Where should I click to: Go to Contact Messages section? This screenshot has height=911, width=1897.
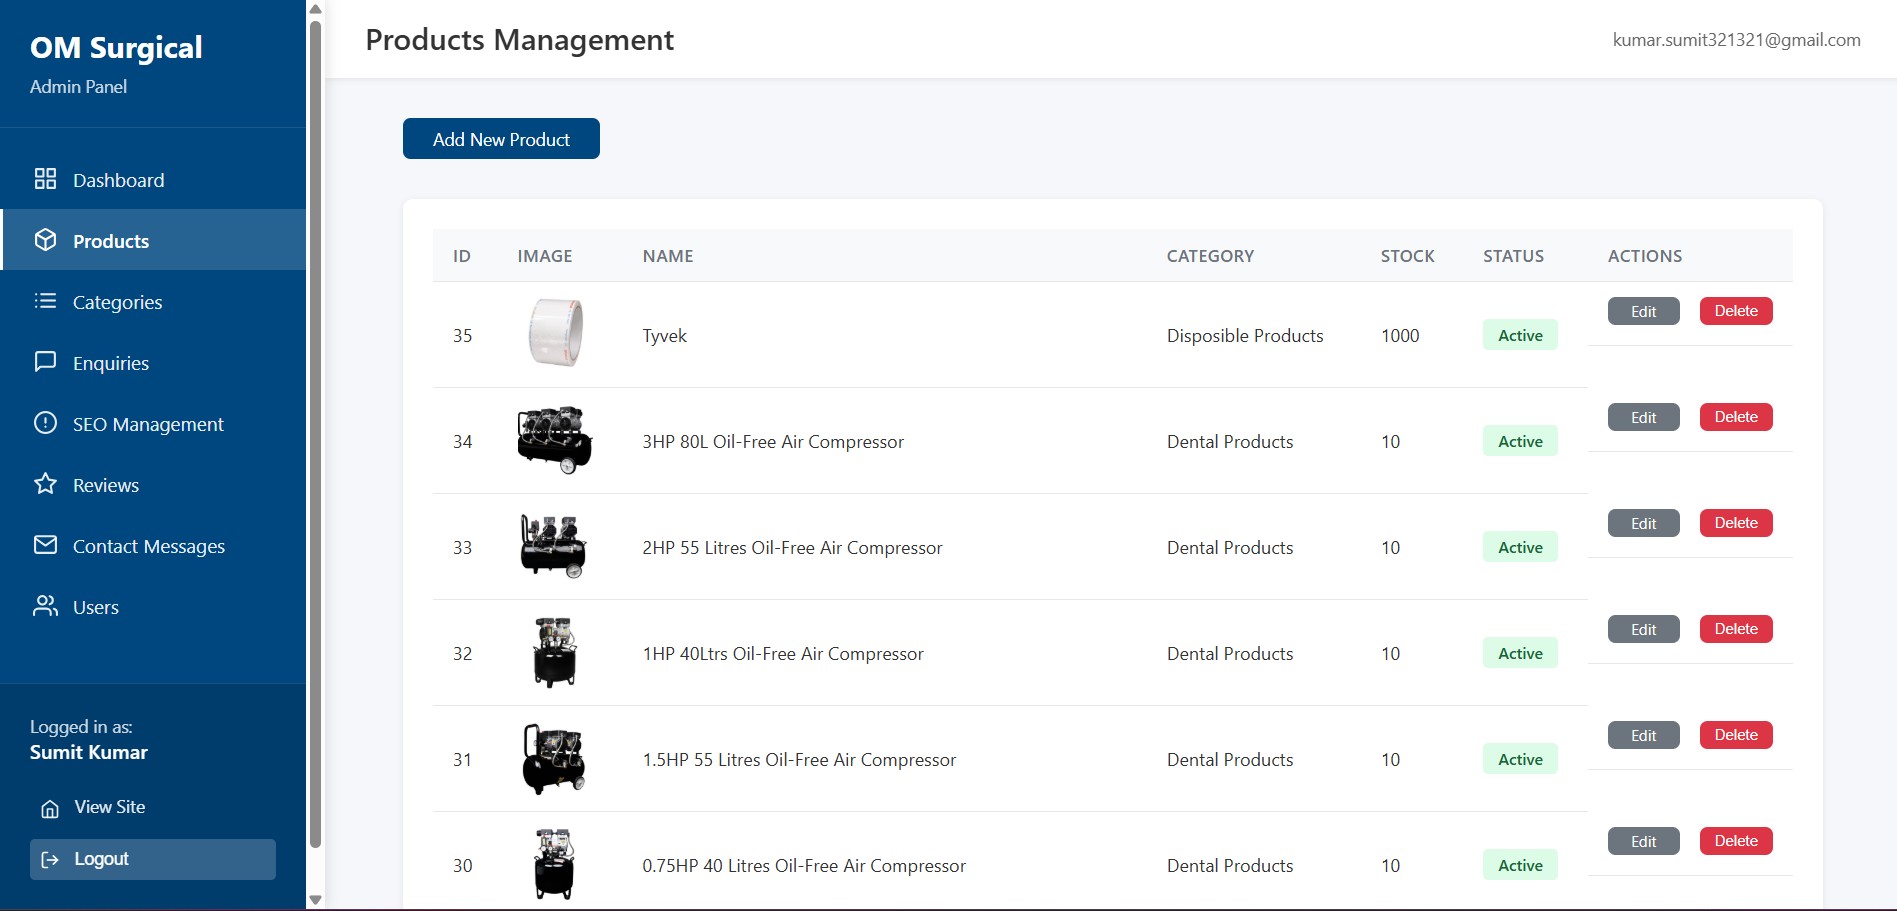pyautogui.click(x=148, y=546)
